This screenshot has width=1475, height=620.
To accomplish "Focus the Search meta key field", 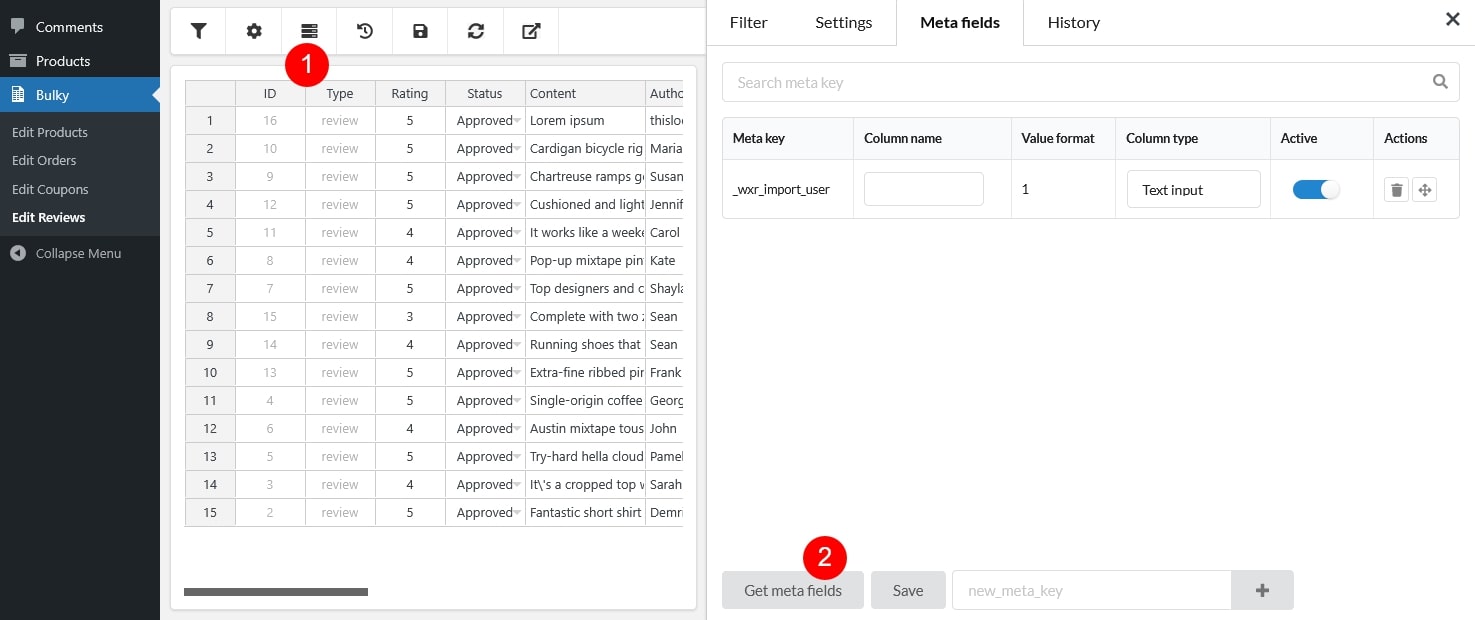I will [1080, 82].
